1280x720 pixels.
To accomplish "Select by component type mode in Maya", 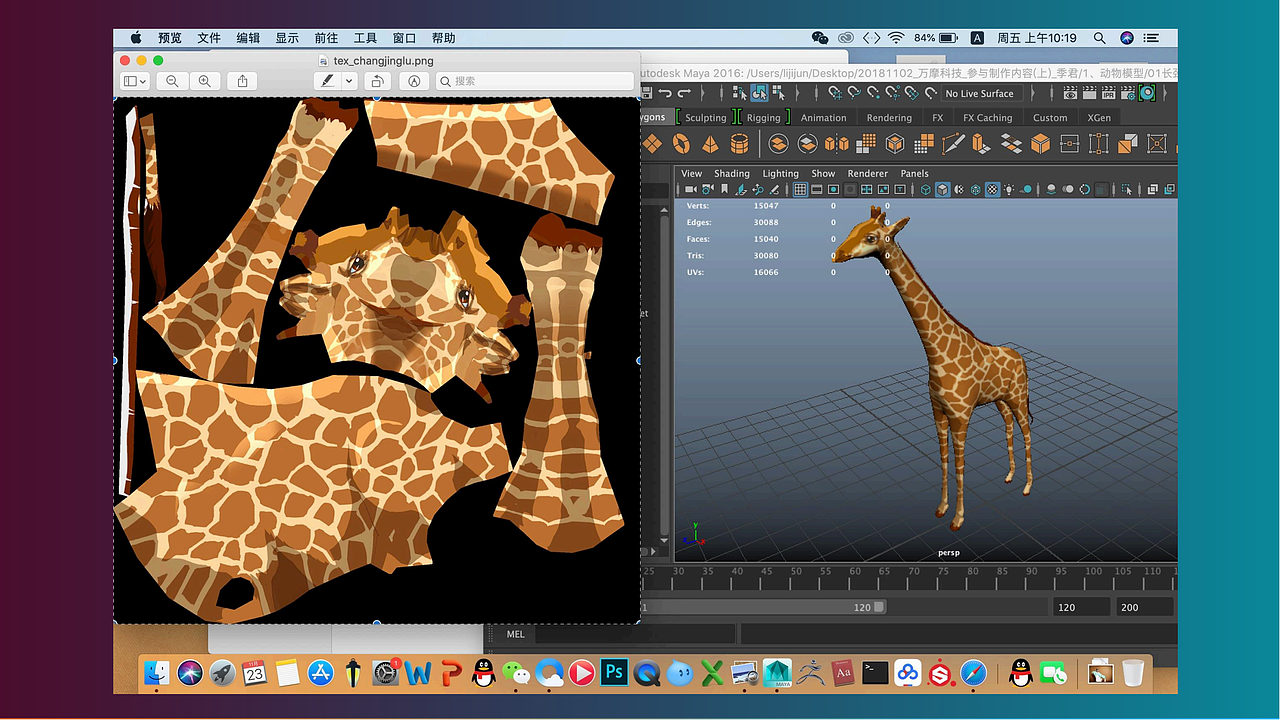I will click(x=778, y=93).
